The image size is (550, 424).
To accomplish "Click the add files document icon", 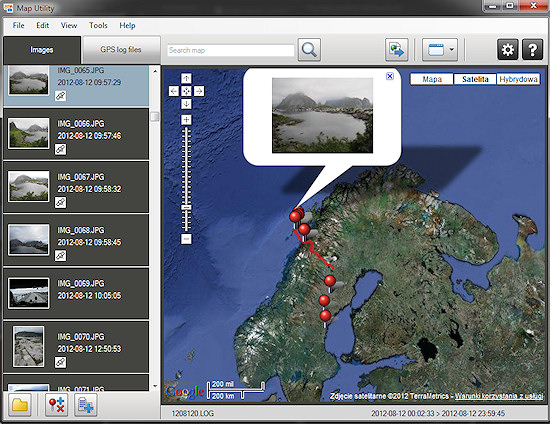I will tap(86, 405).
